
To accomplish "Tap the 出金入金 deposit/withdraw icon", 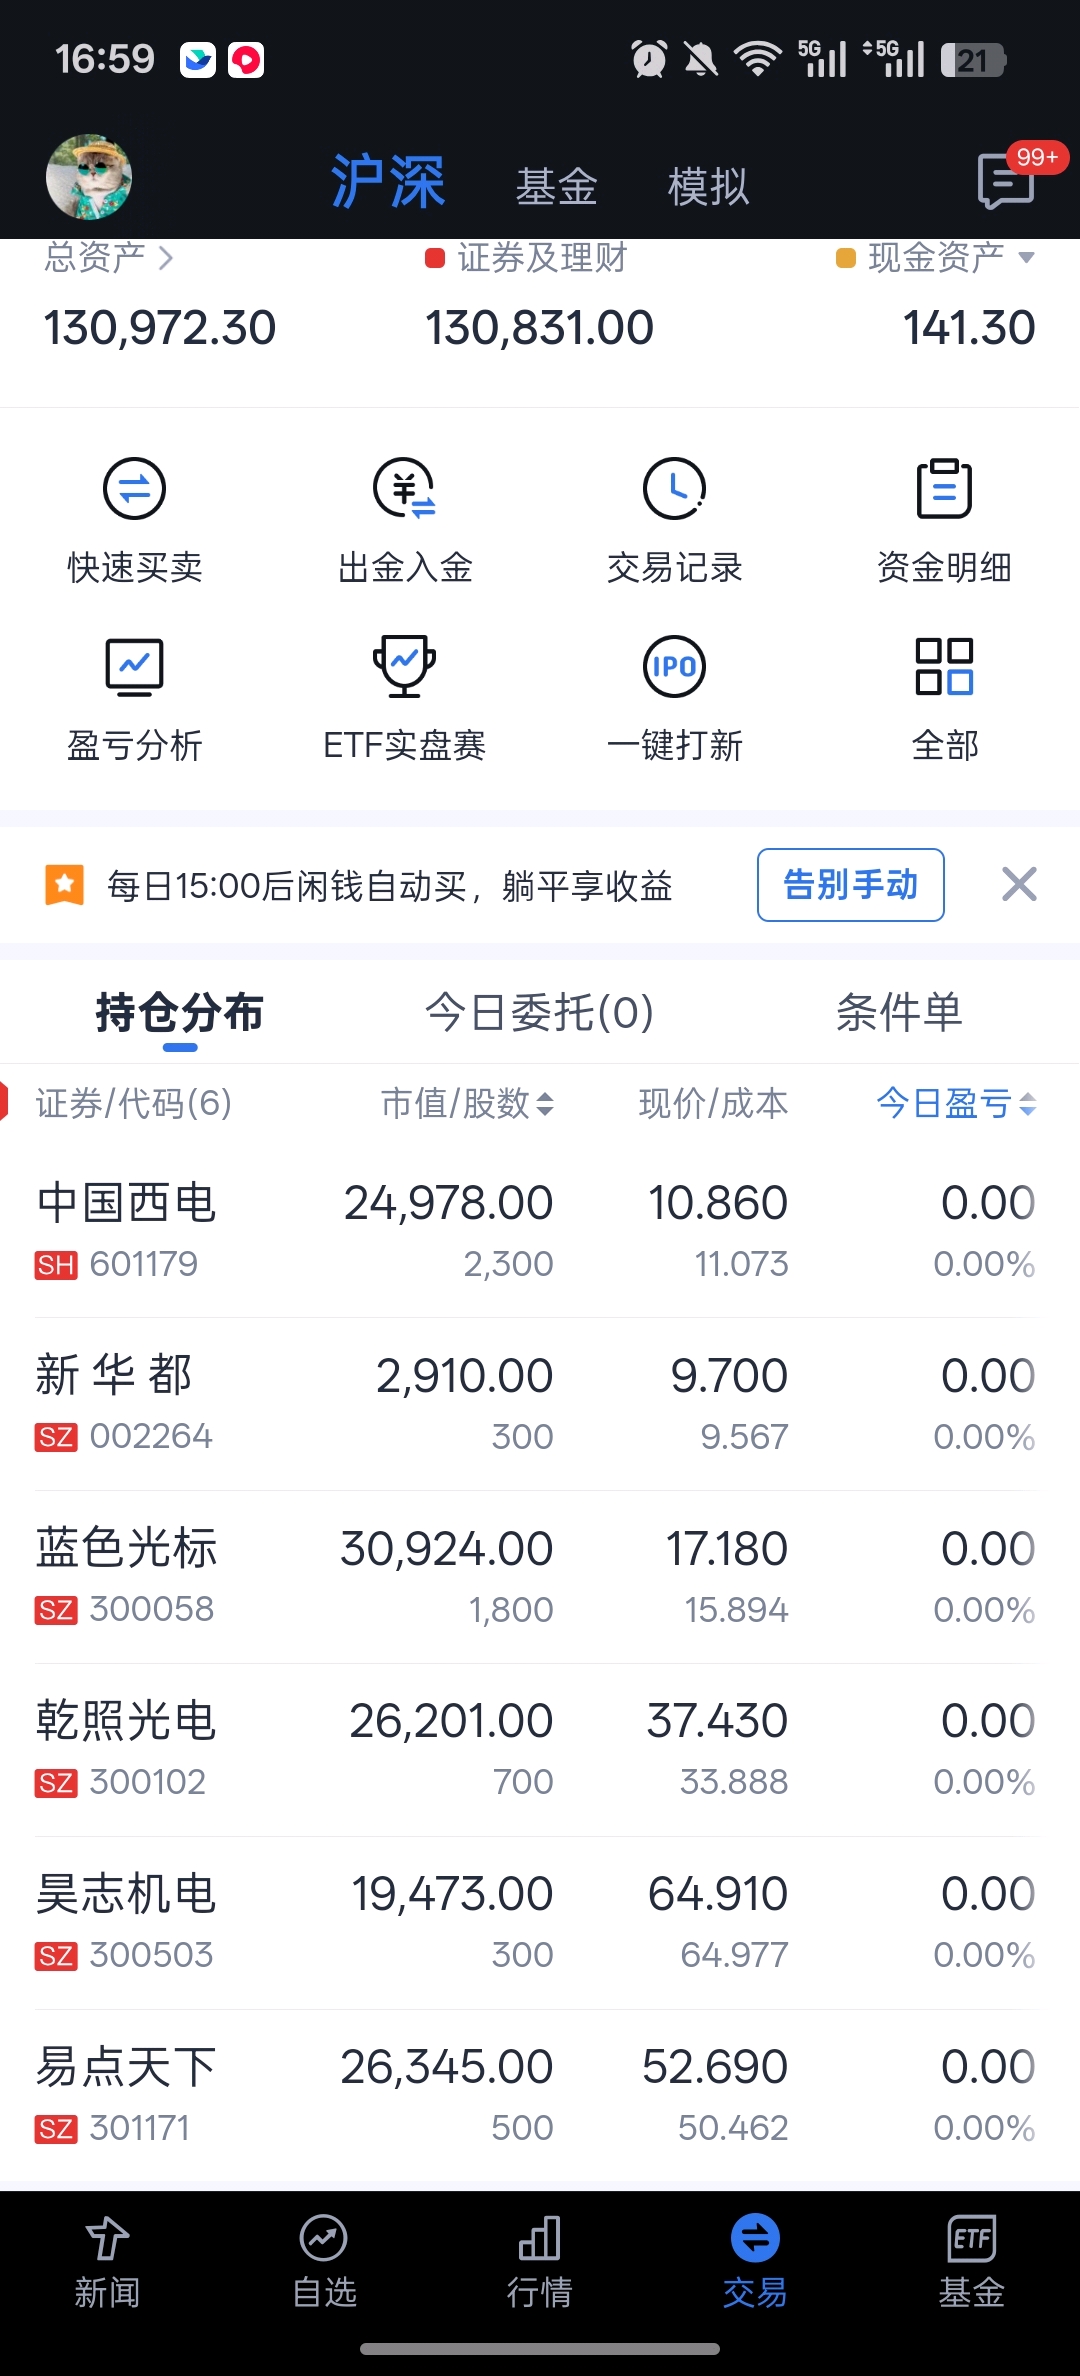I will (405, 489).
